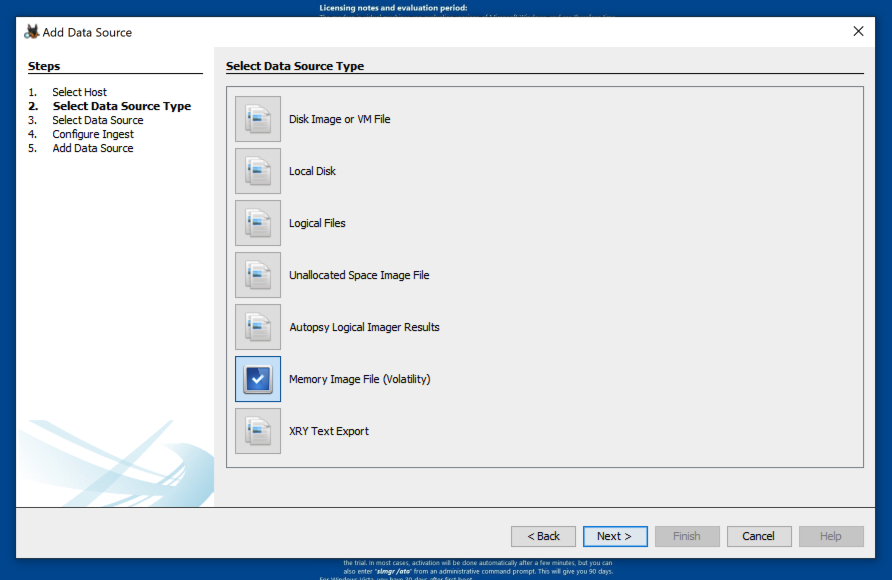Select the Disk Image or VM File icon

click(258, 119)
